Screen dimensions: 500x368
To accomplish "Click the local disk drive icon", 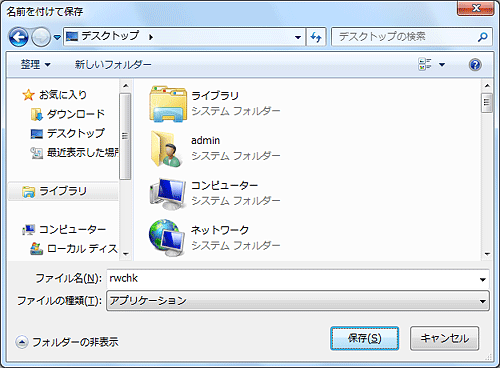I will (36, 249).
